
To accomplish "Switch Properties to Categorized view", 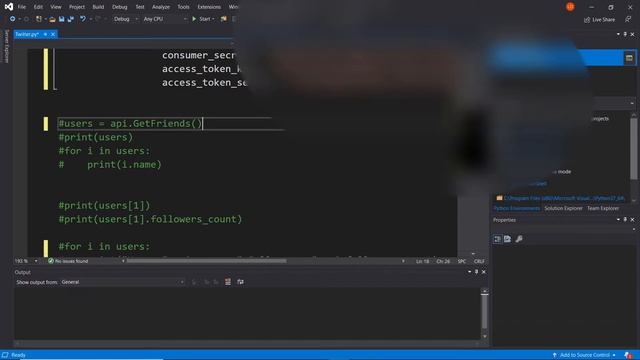I will (497, 239).
